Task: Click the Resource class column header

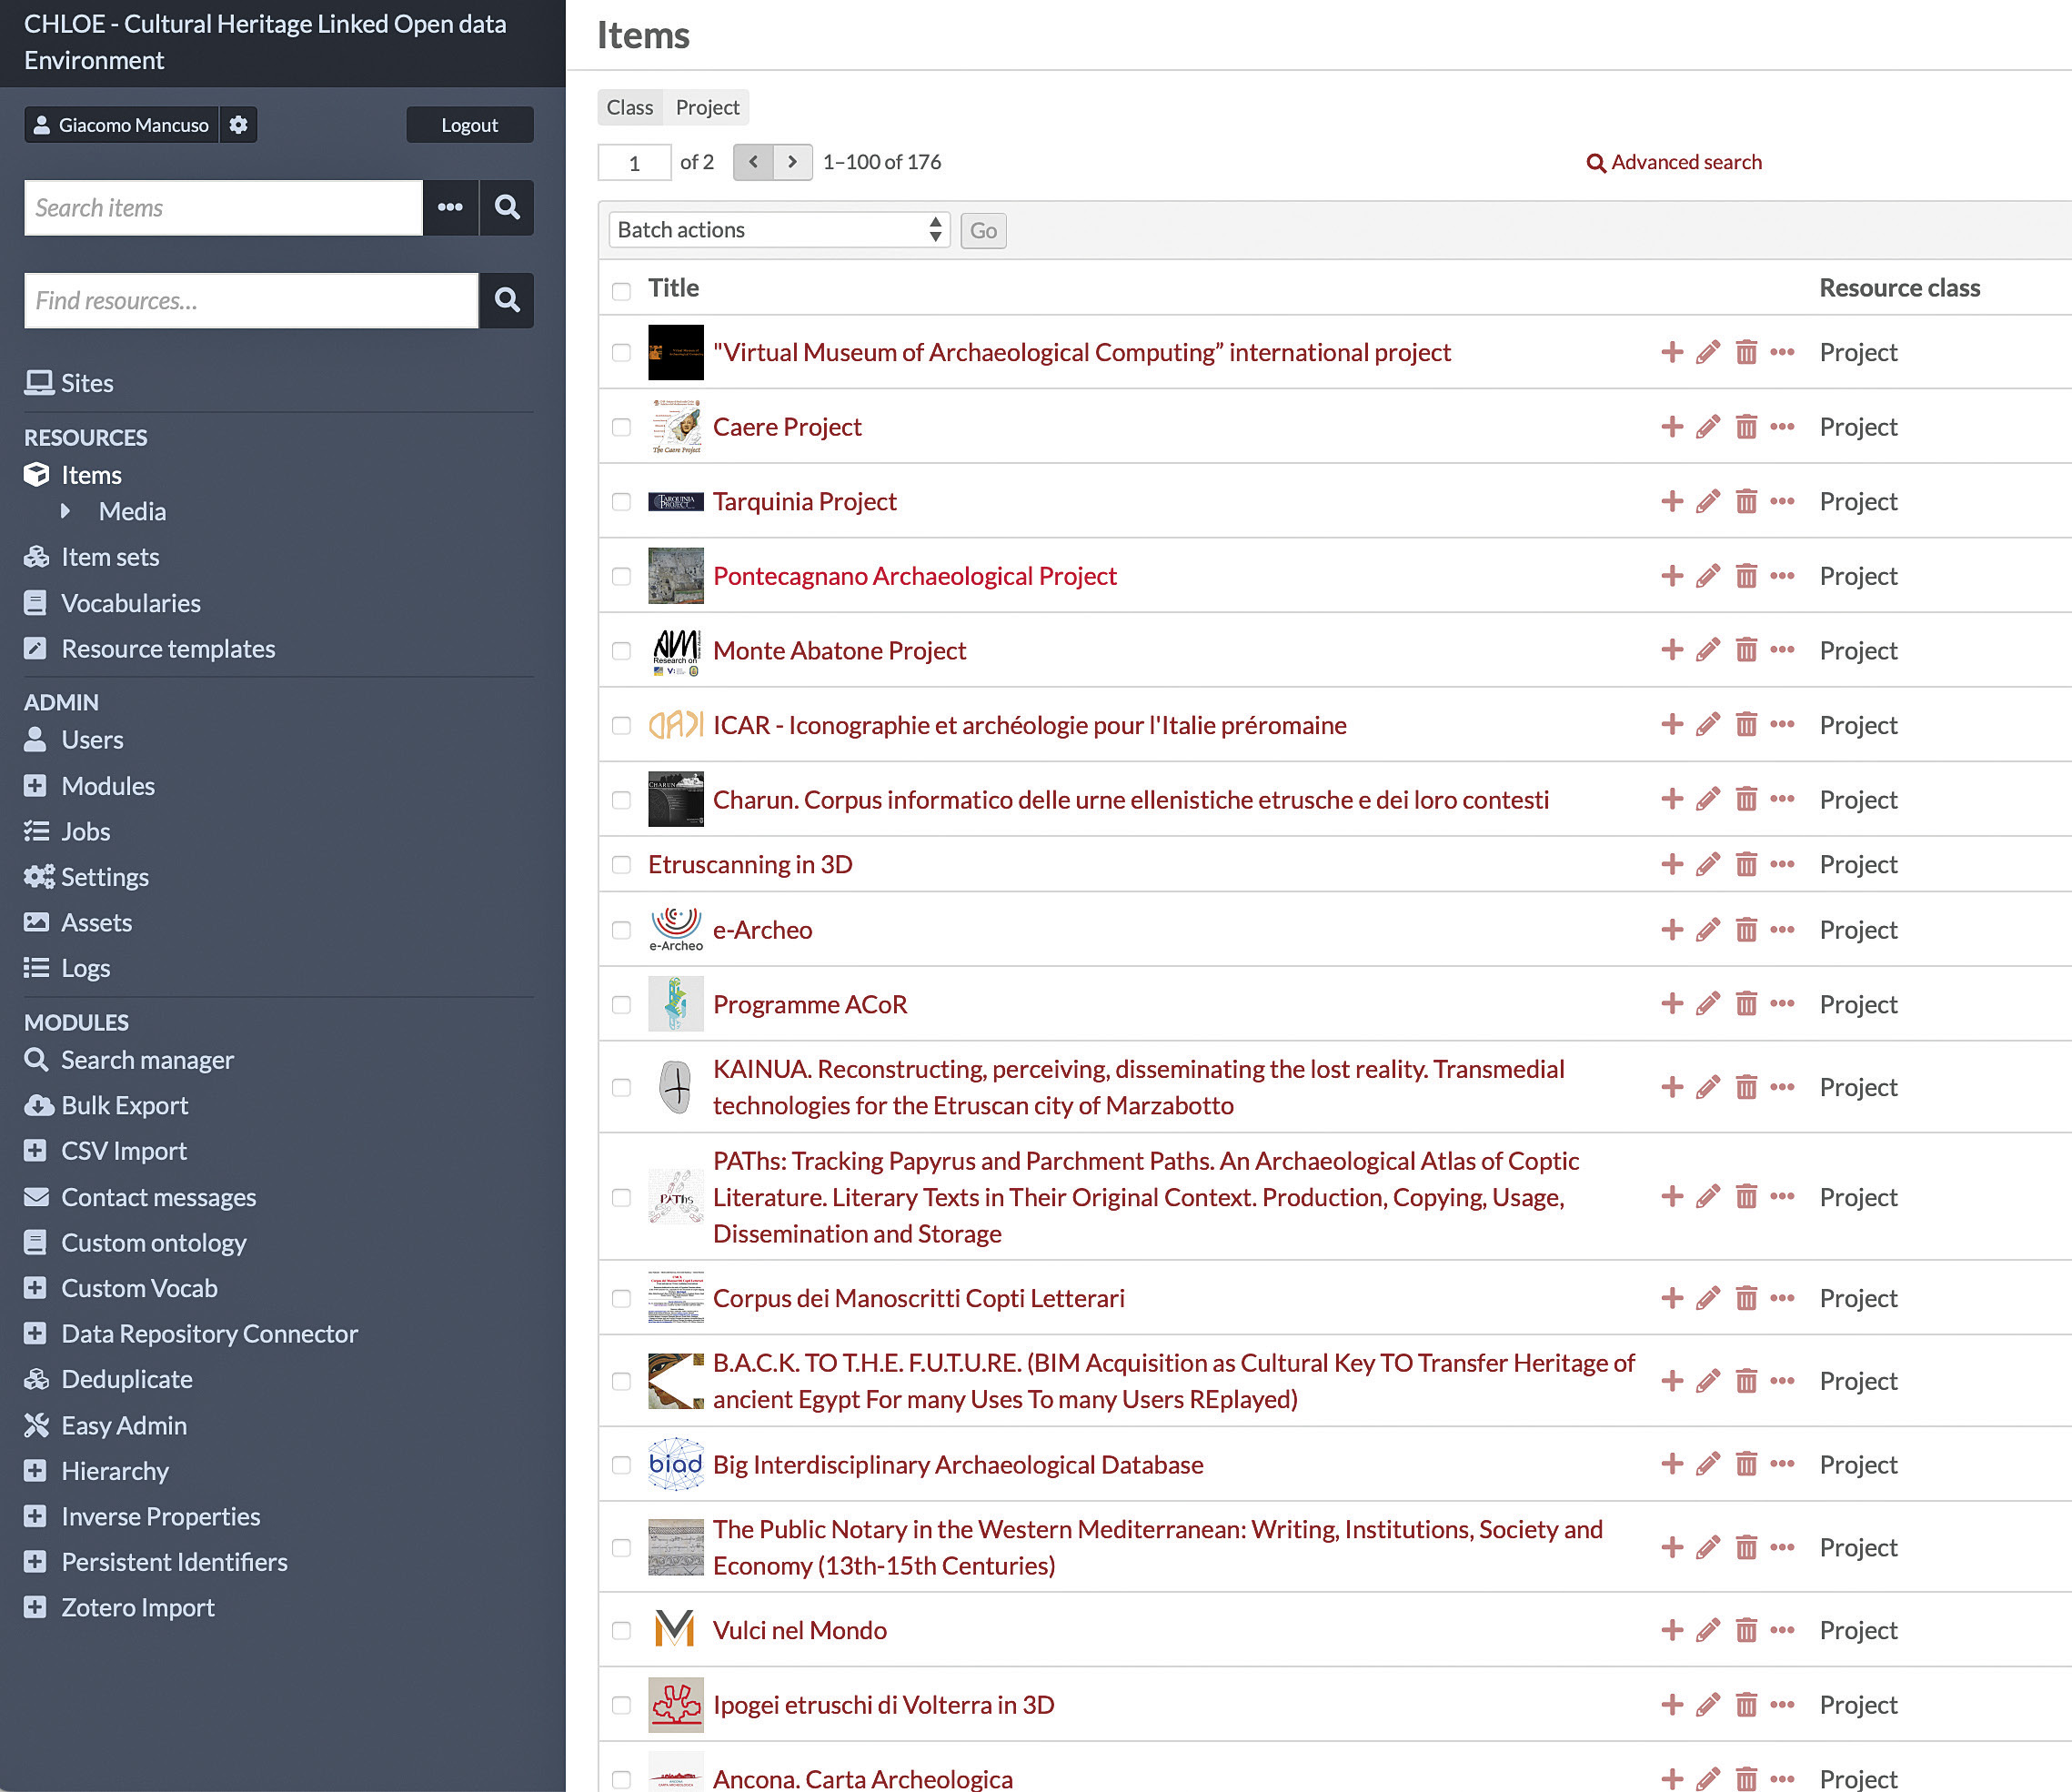Action: (1899, 288)
